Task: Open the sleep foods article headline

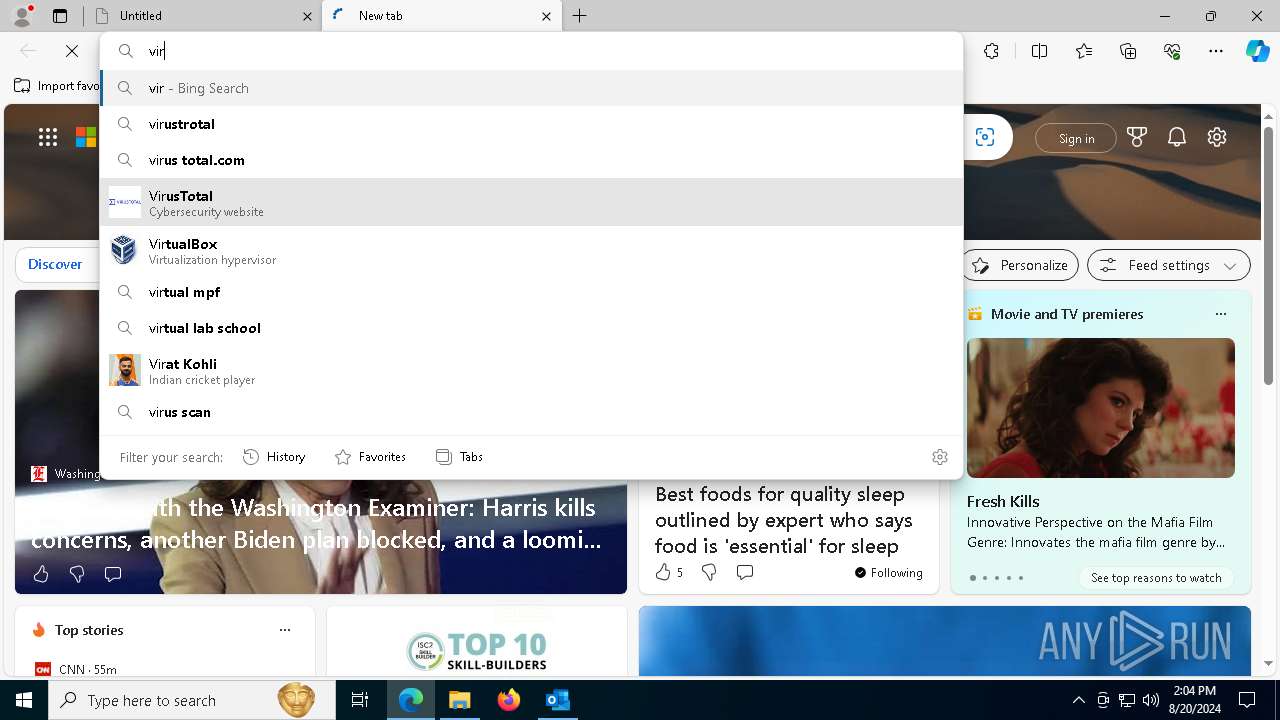Action: [x=784, y=520]
